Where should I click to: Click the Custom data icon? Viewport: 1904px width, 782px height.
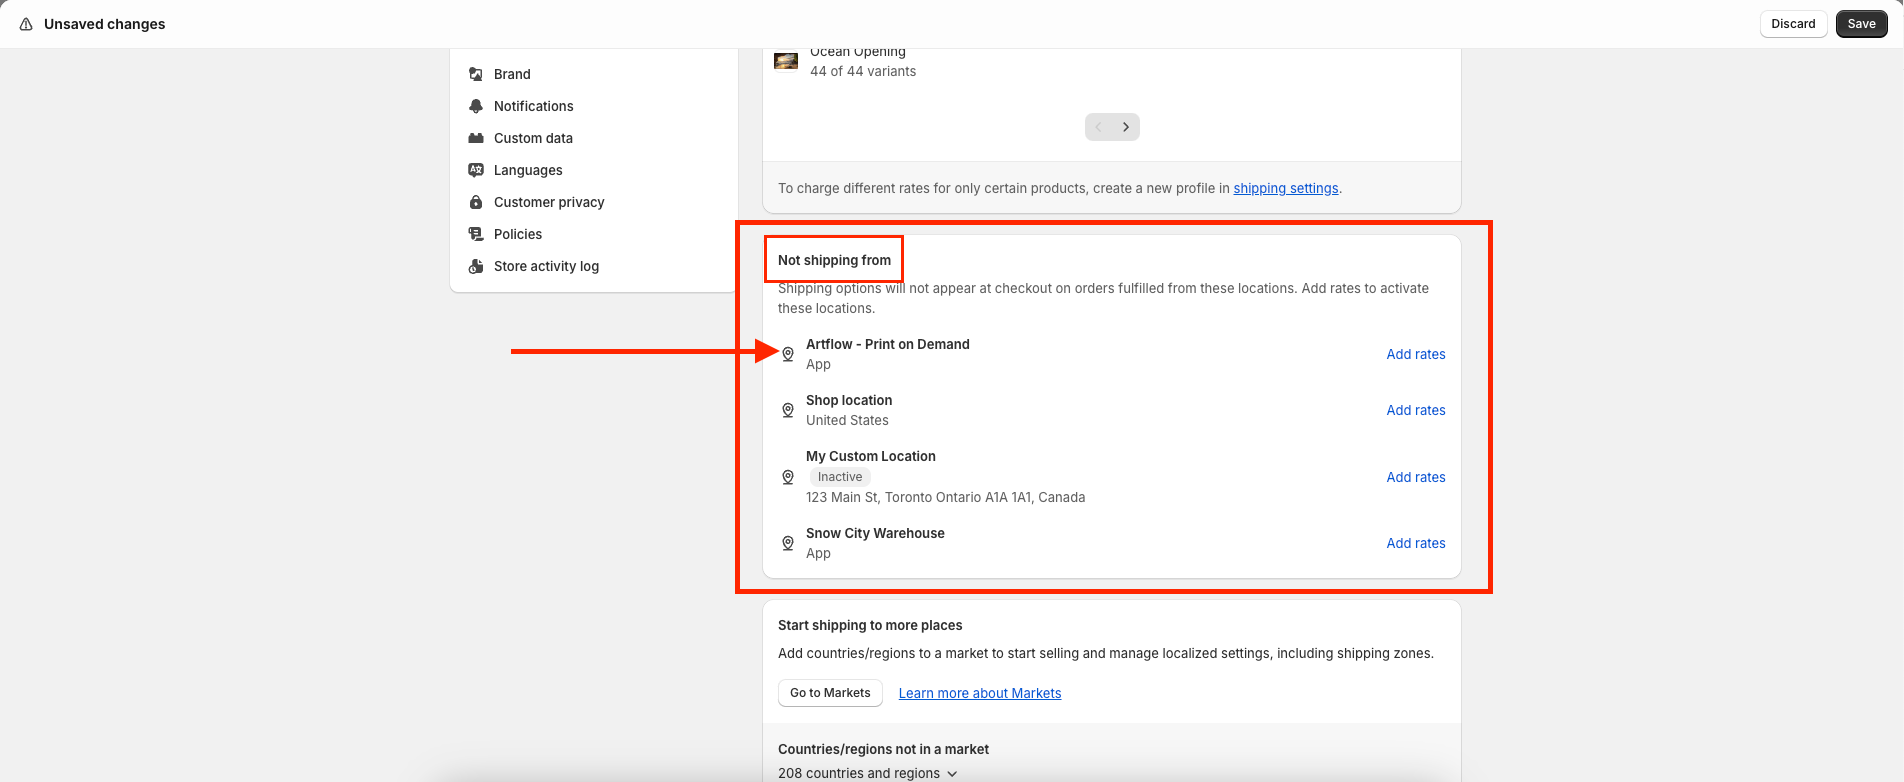click(x=476, y=138)
